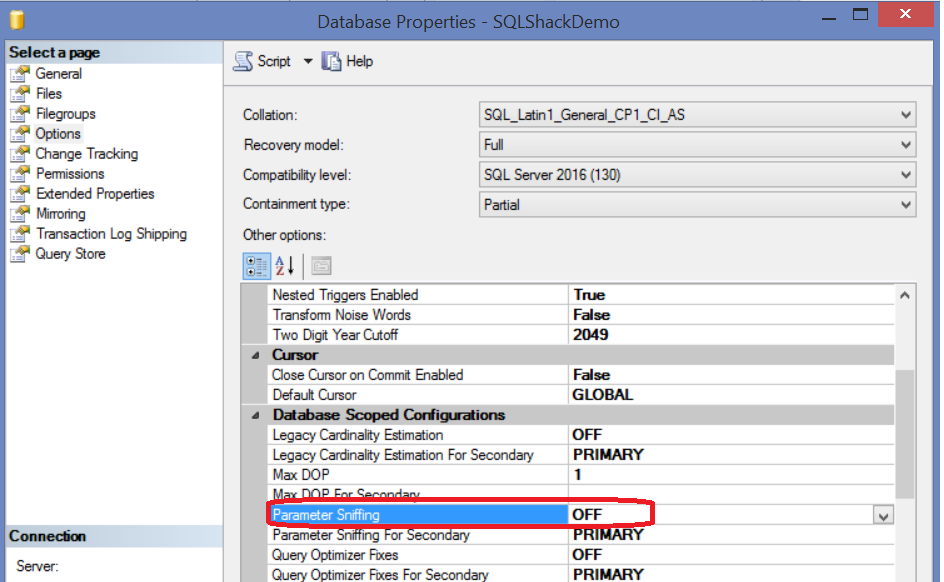944x582 pixels.
Task: Click the Property Pages icon
Action: pos(321,266)
